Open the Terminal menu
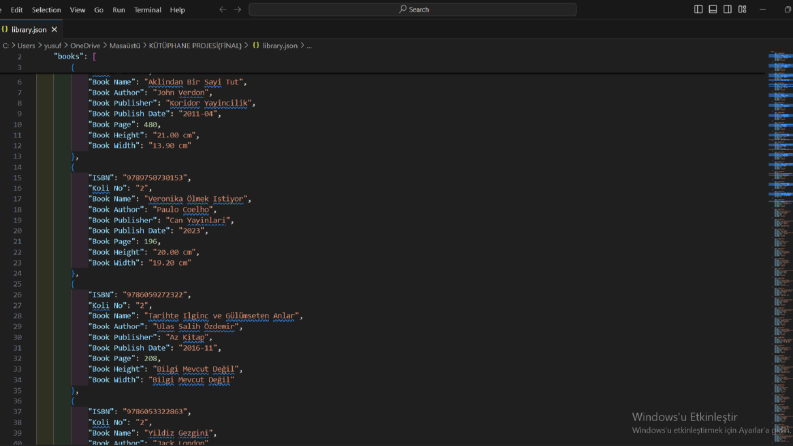Screen dimensions: 793x446 click(x=147, y=10)
